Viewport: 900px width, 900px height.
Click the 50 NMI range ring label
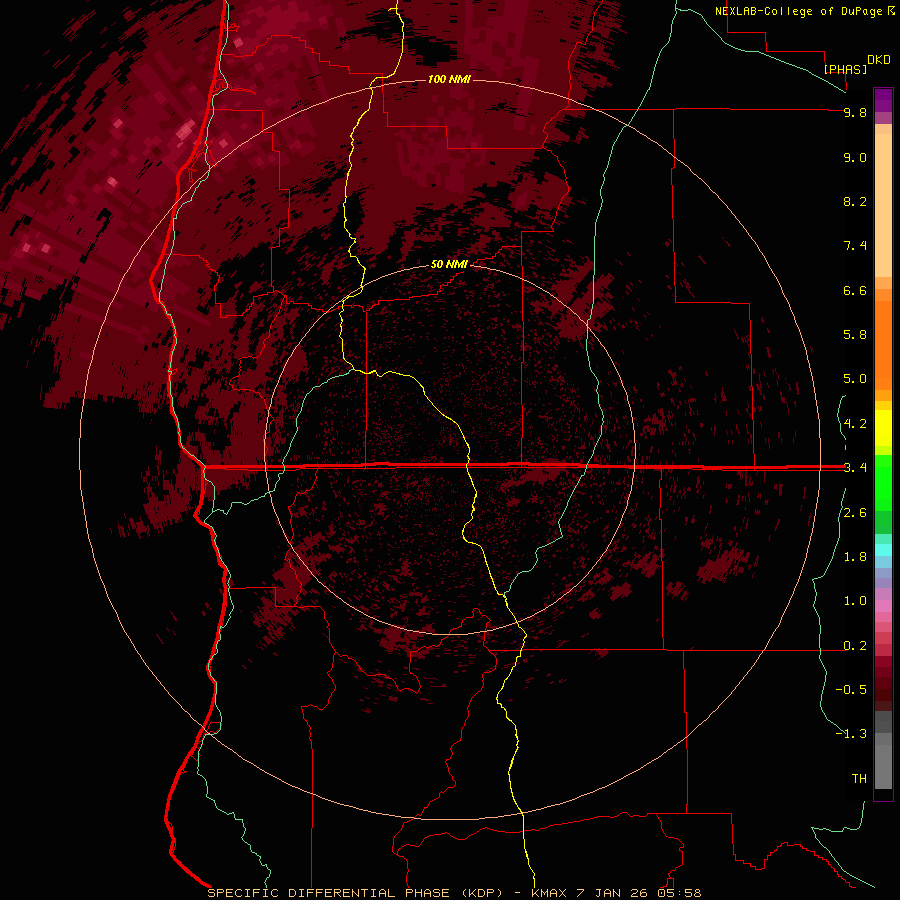(x=449, y=264)
